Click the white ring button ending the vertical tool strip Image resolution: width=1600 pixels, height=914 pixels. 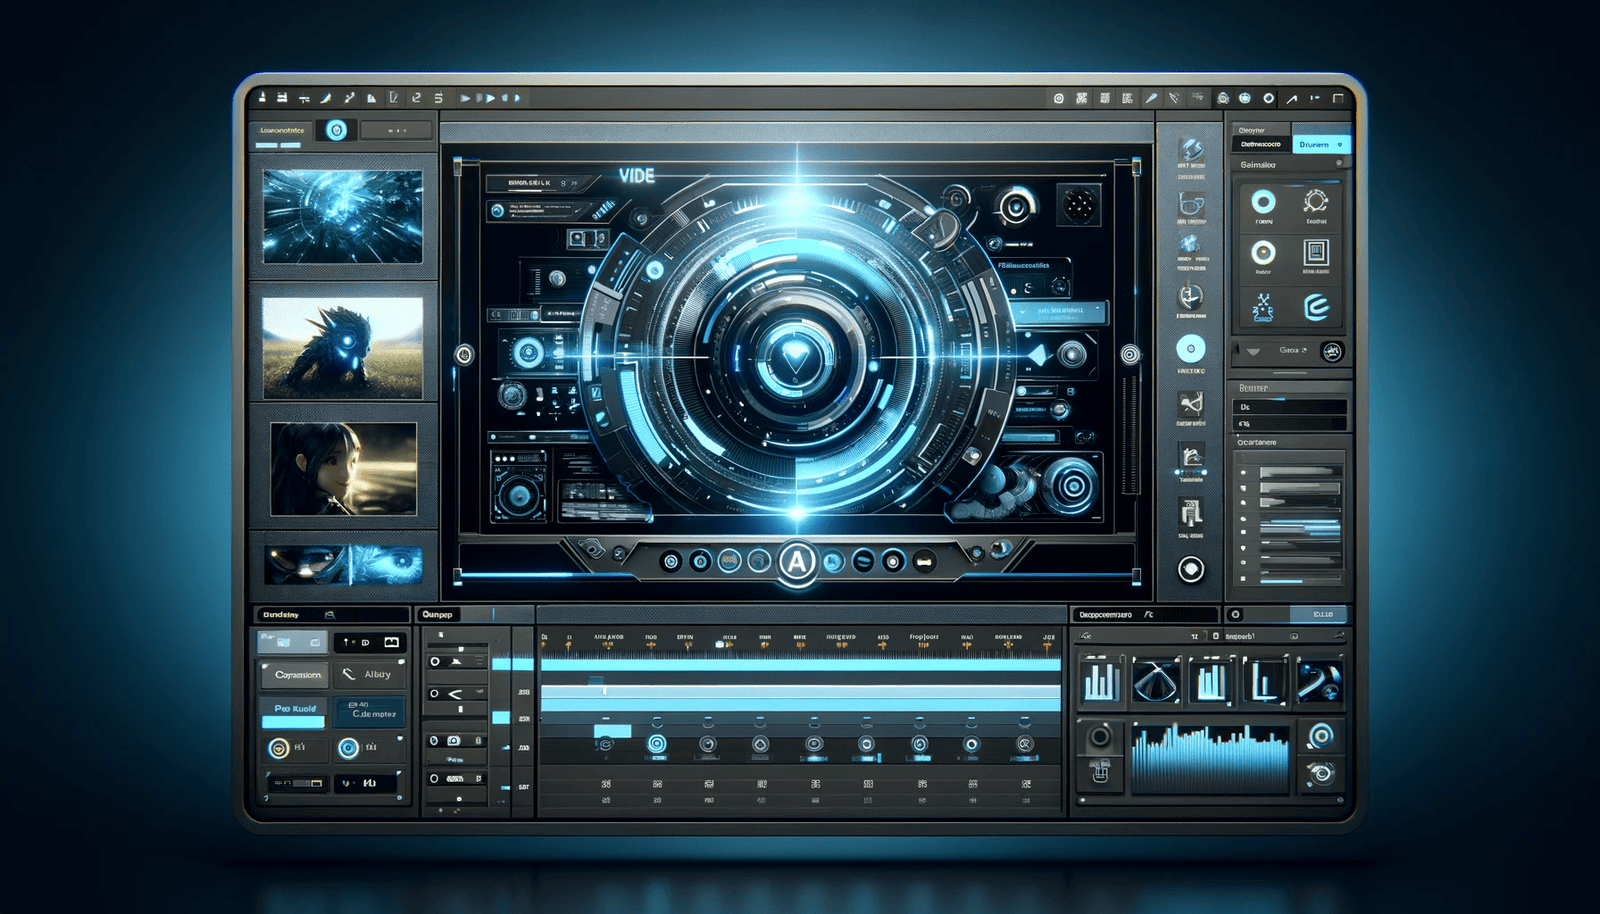(x=1190, y=569)
